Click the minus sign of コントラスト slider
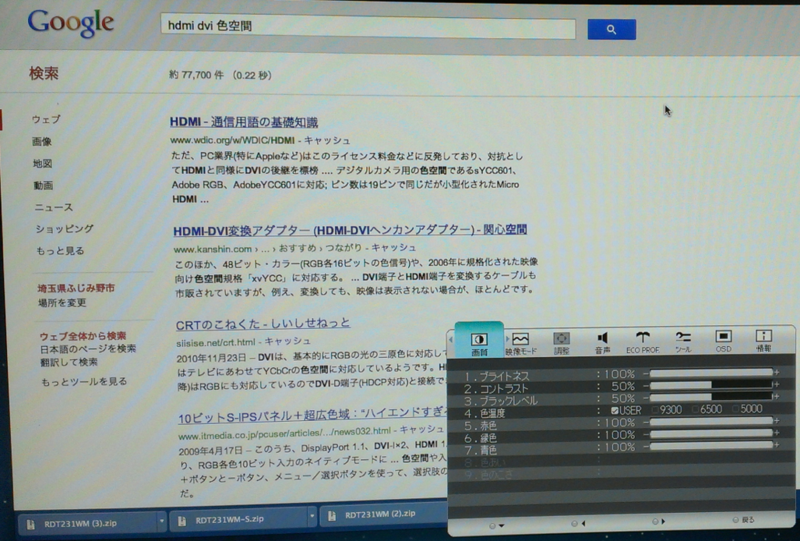Viewport: 800px width, 541px height. (646, 386)
